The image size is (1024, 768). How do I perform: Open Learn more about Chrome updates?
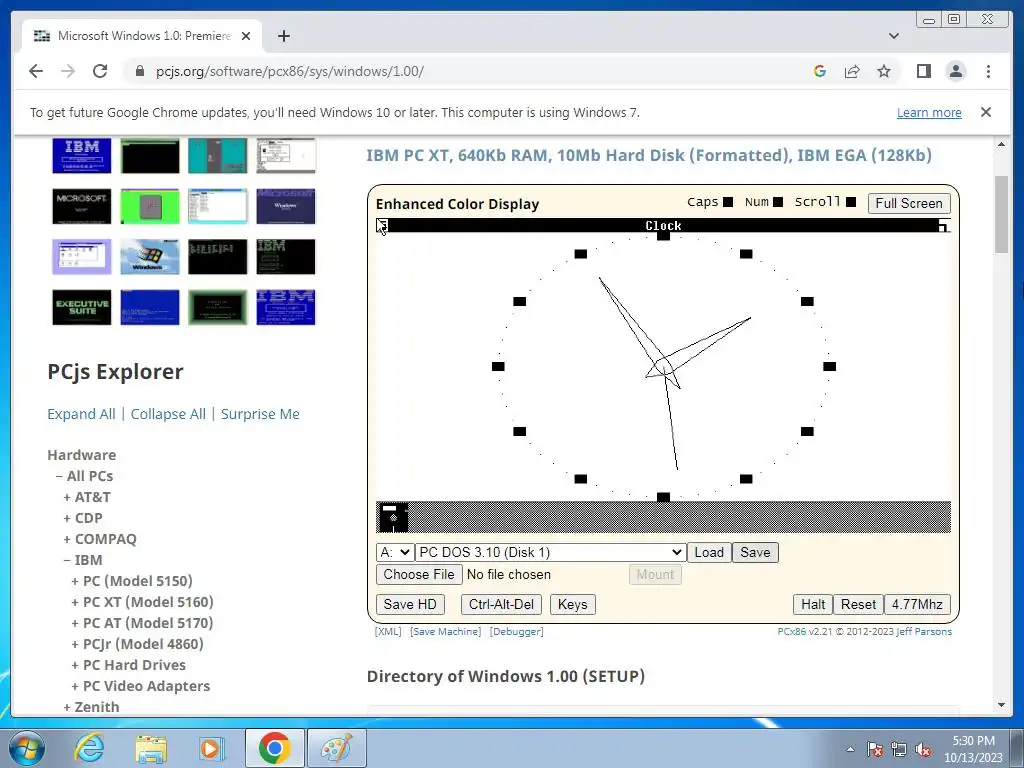(929, 112)
